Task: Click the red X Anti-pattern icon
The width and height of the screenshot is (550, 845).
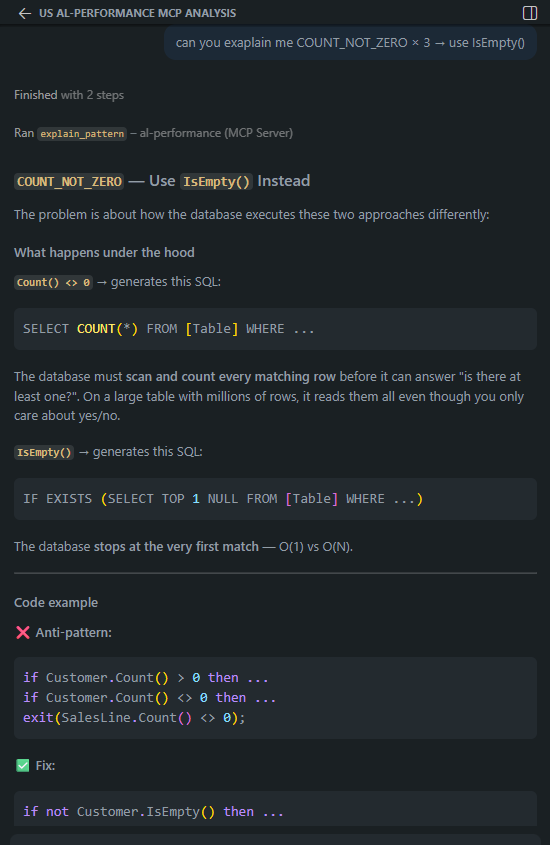Action: (x=23, y=632)
